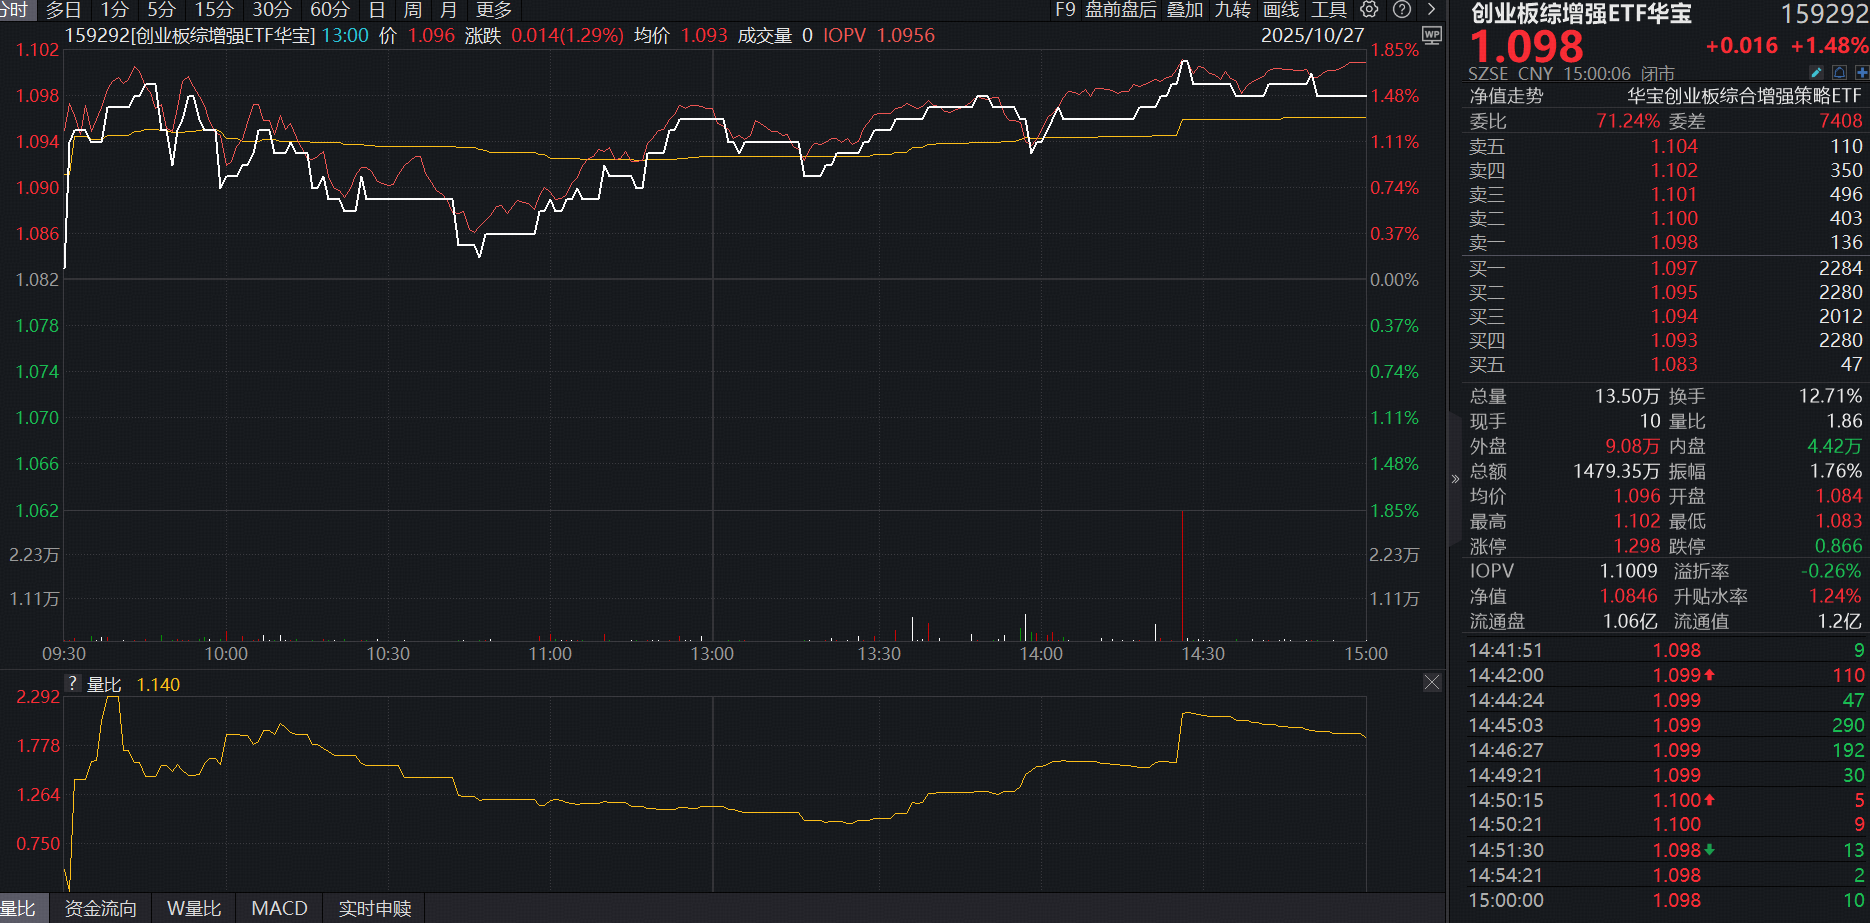
Task: Switch to the MACD indicator tab
Action: [279, 908]
